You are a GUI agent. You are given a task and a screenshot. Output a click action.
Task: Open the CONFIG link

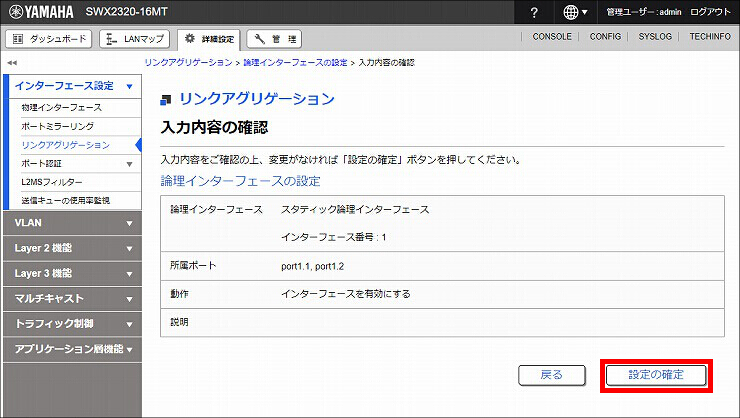[605, 36]
